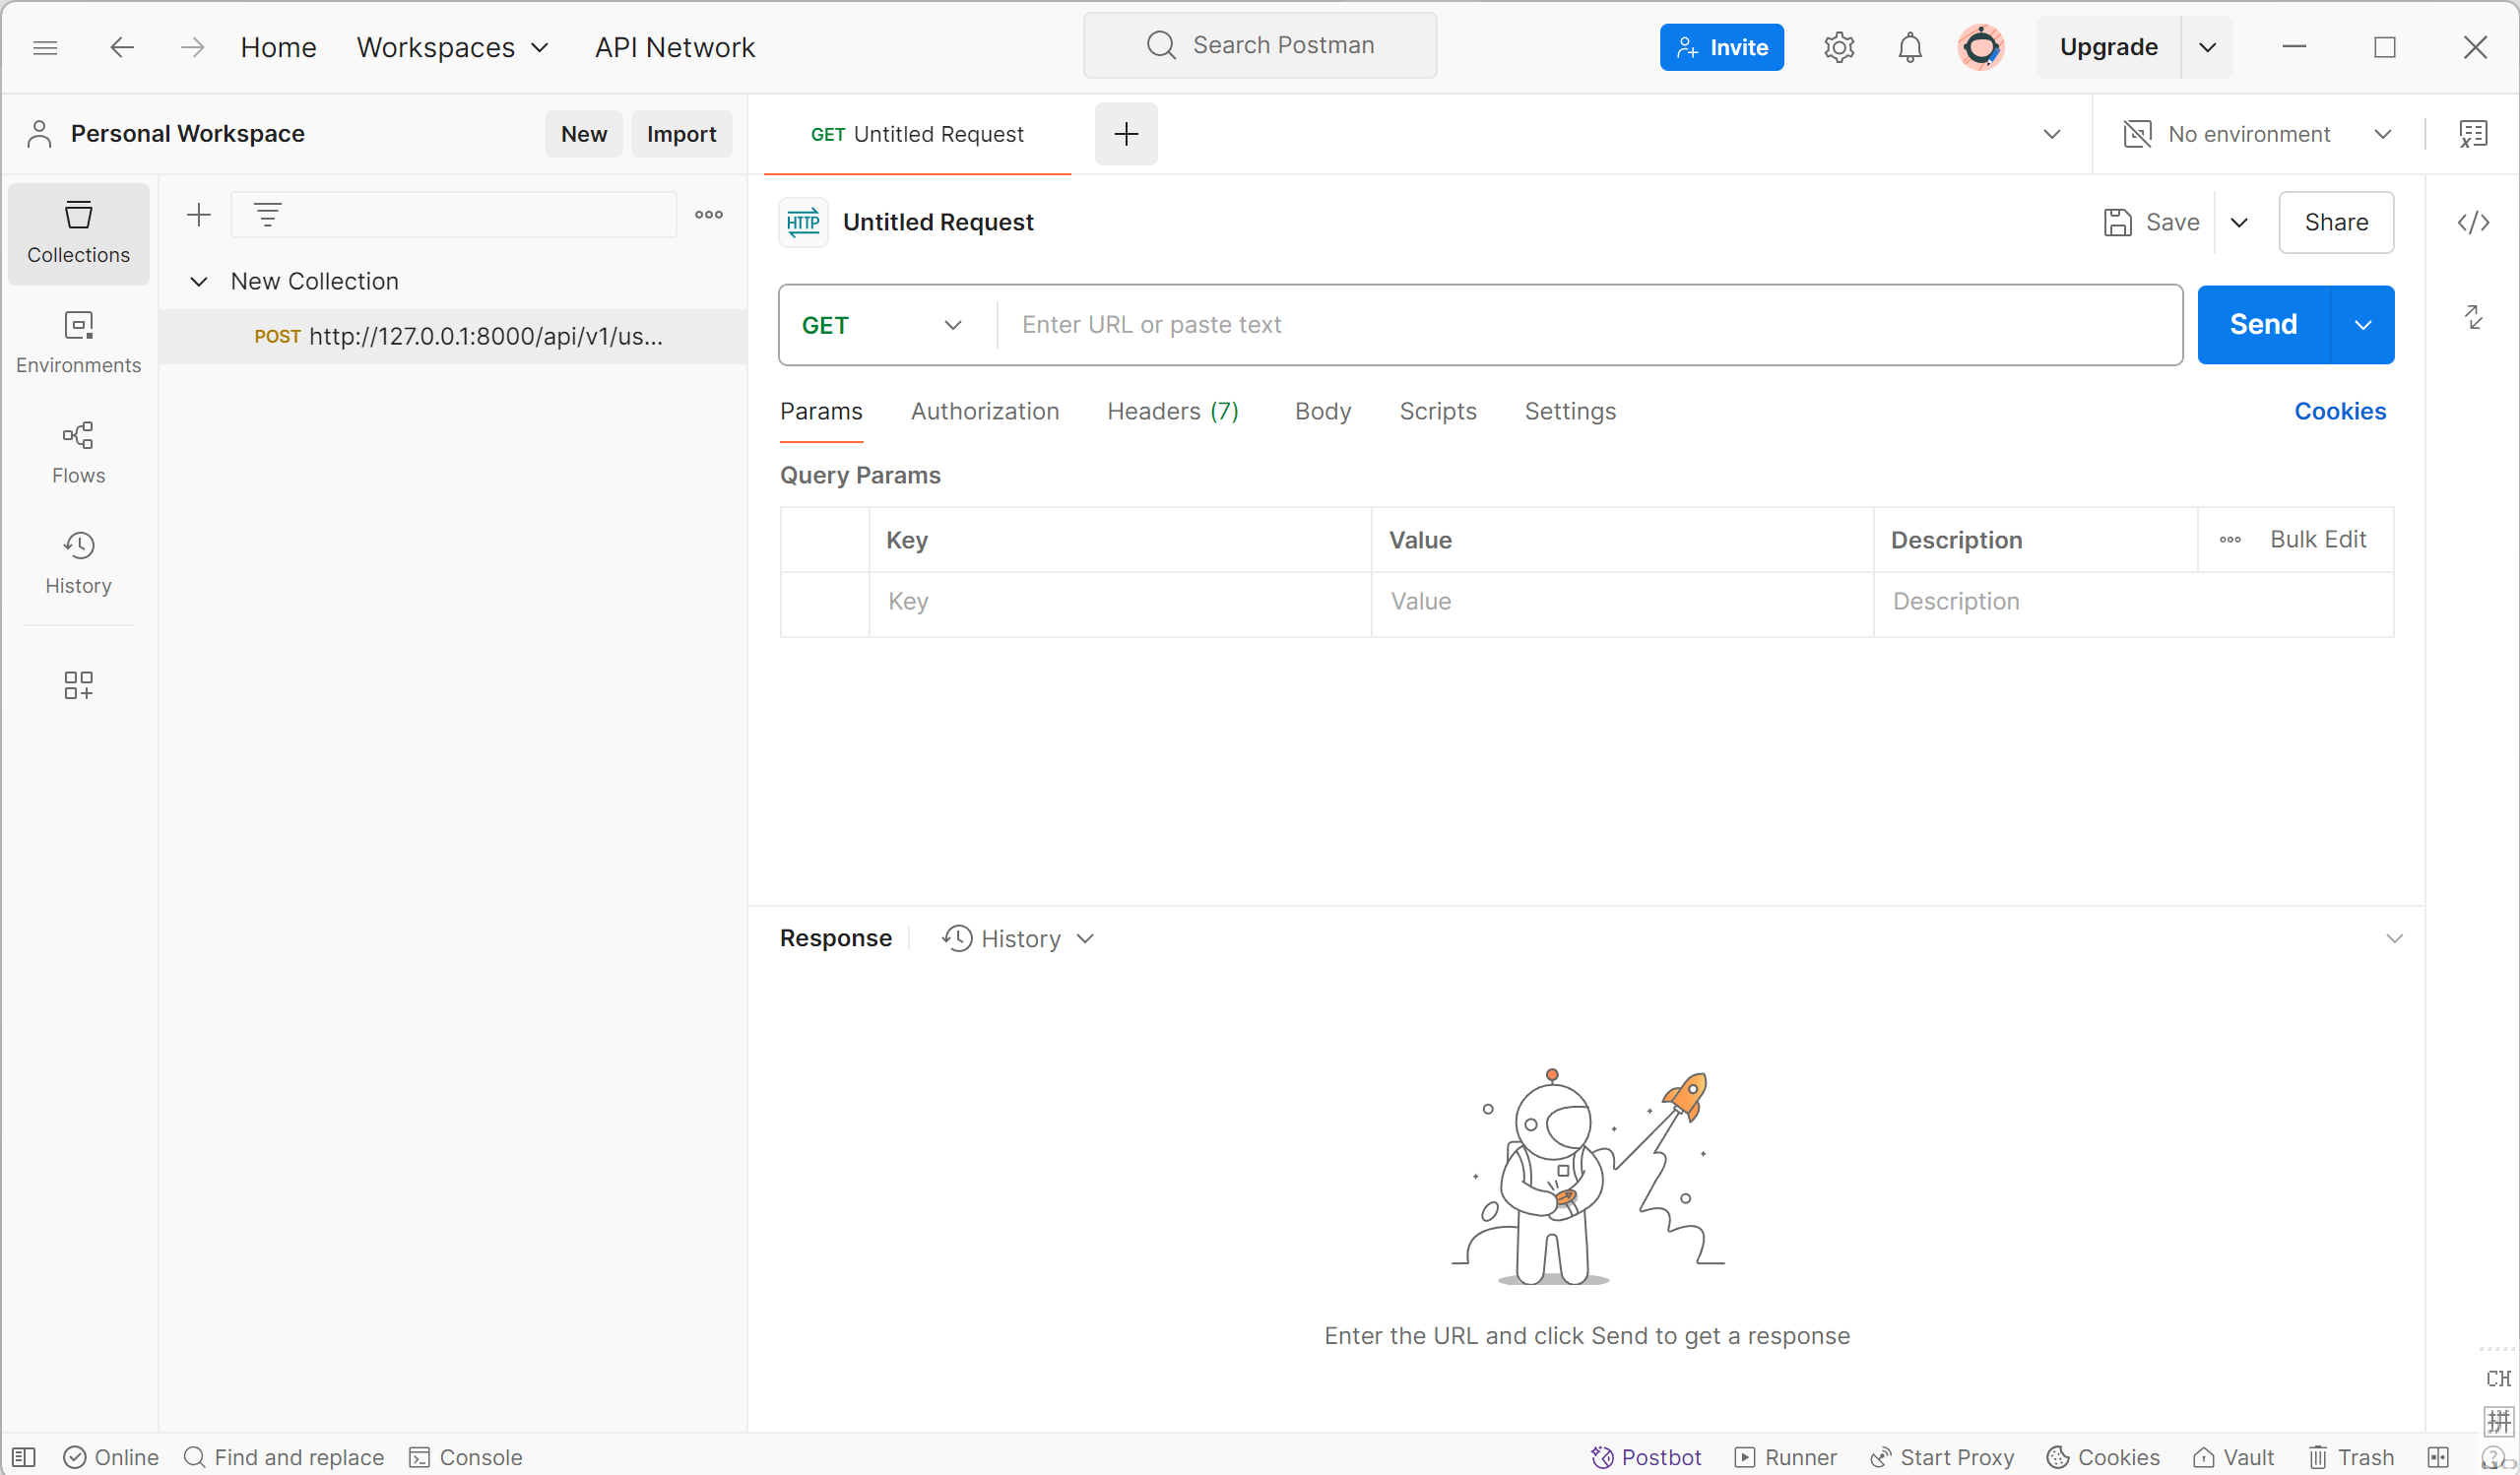Open query params more options ellipsis
This screenshot has height=1475, width=2520.
point(2229,540)
